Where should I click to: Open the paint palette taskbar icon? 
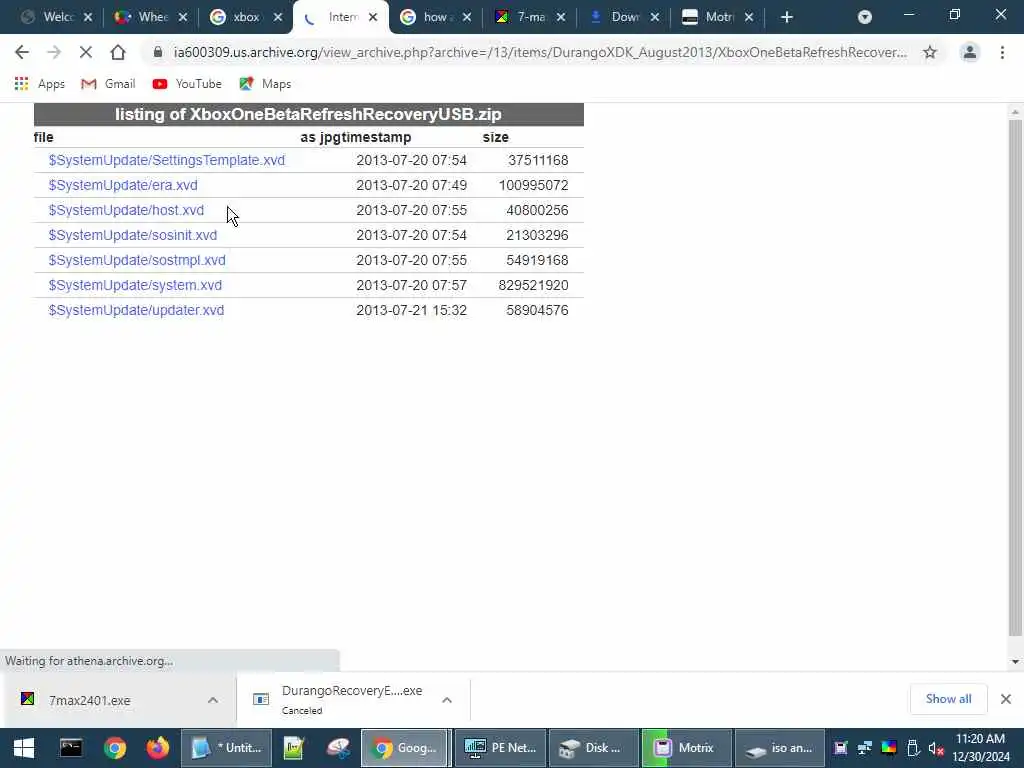tap(338, 748)
